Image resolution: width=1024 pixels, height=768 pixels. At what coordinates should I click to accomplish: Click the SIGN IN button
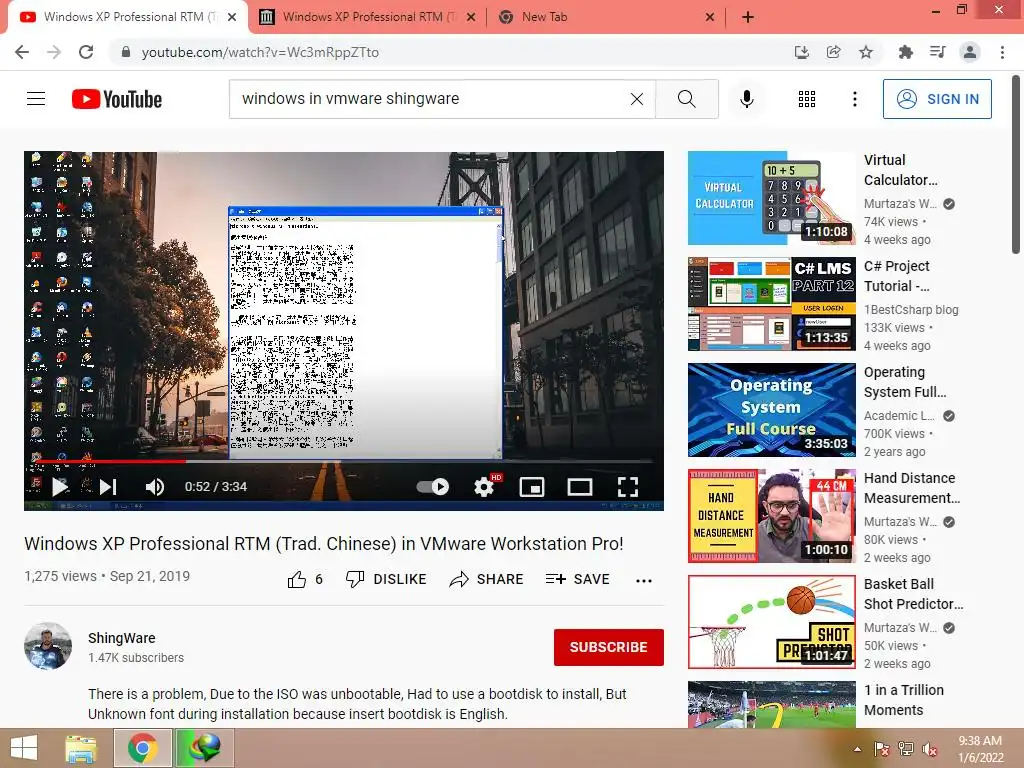click(937, 99)
